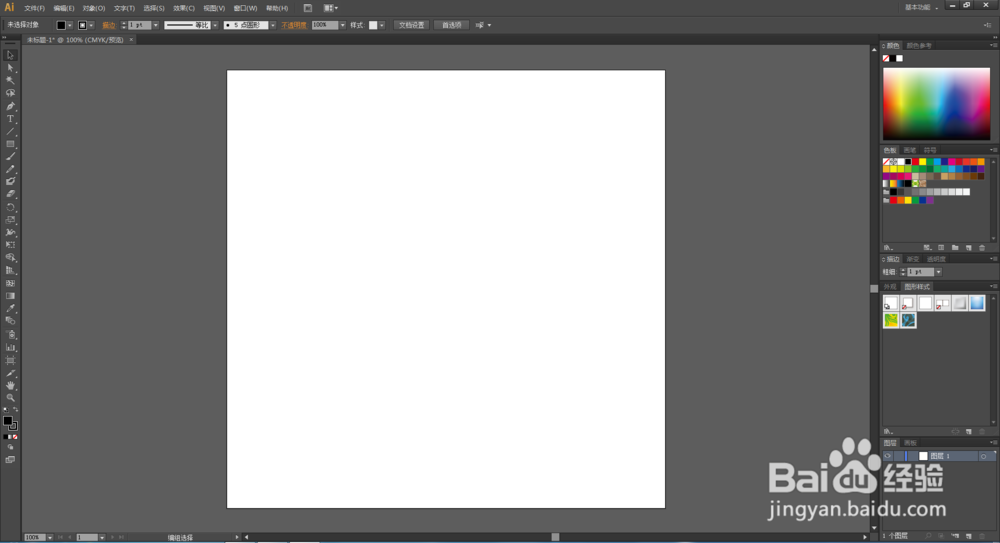Image resolution: width=1000 pixels, height=543 pixels.
Task: Set paint mode to Gradient in toolbar
Action: pos(10,437)
